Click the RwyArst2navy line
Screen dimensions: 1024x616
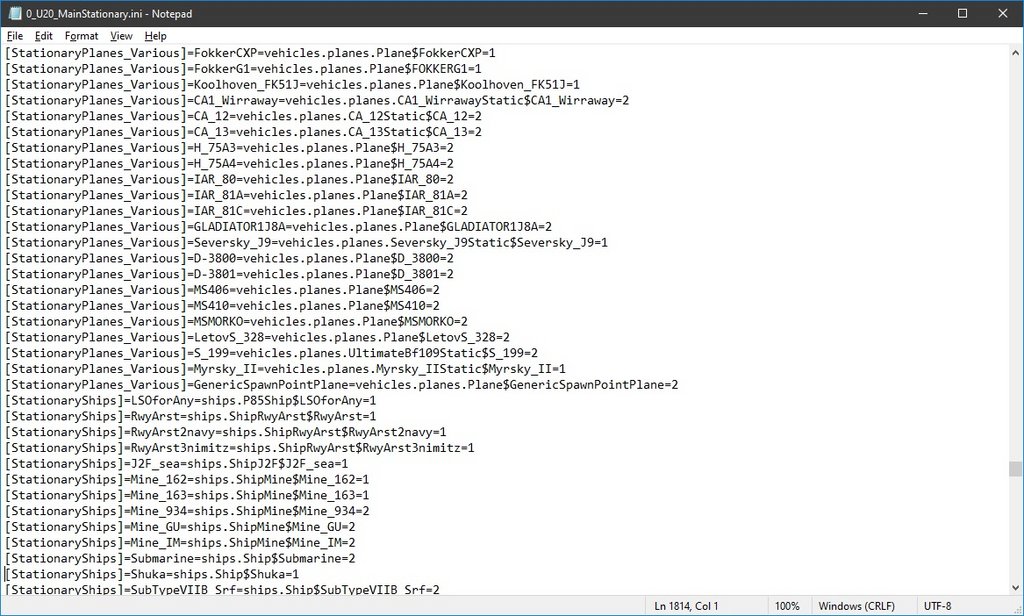tap(226, 432)
